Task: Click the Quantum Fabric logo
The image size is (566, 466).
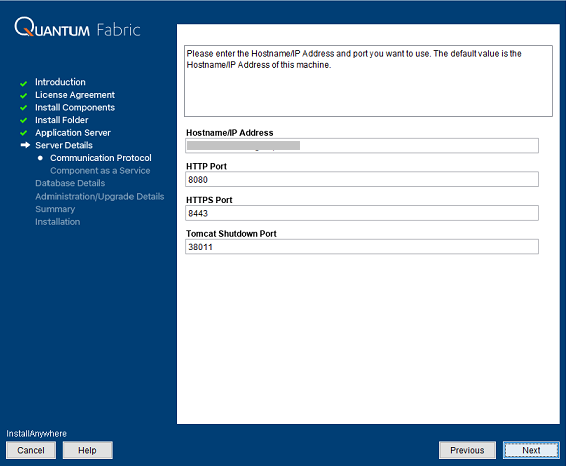Action: point(77,27)
